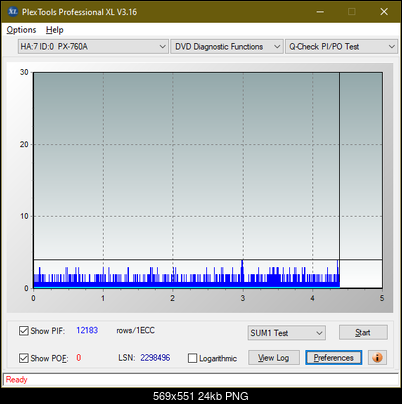Open the DVD Diagnostic Functions dropdown
This screenshot has height=404, width=402.
coord(227,47)
